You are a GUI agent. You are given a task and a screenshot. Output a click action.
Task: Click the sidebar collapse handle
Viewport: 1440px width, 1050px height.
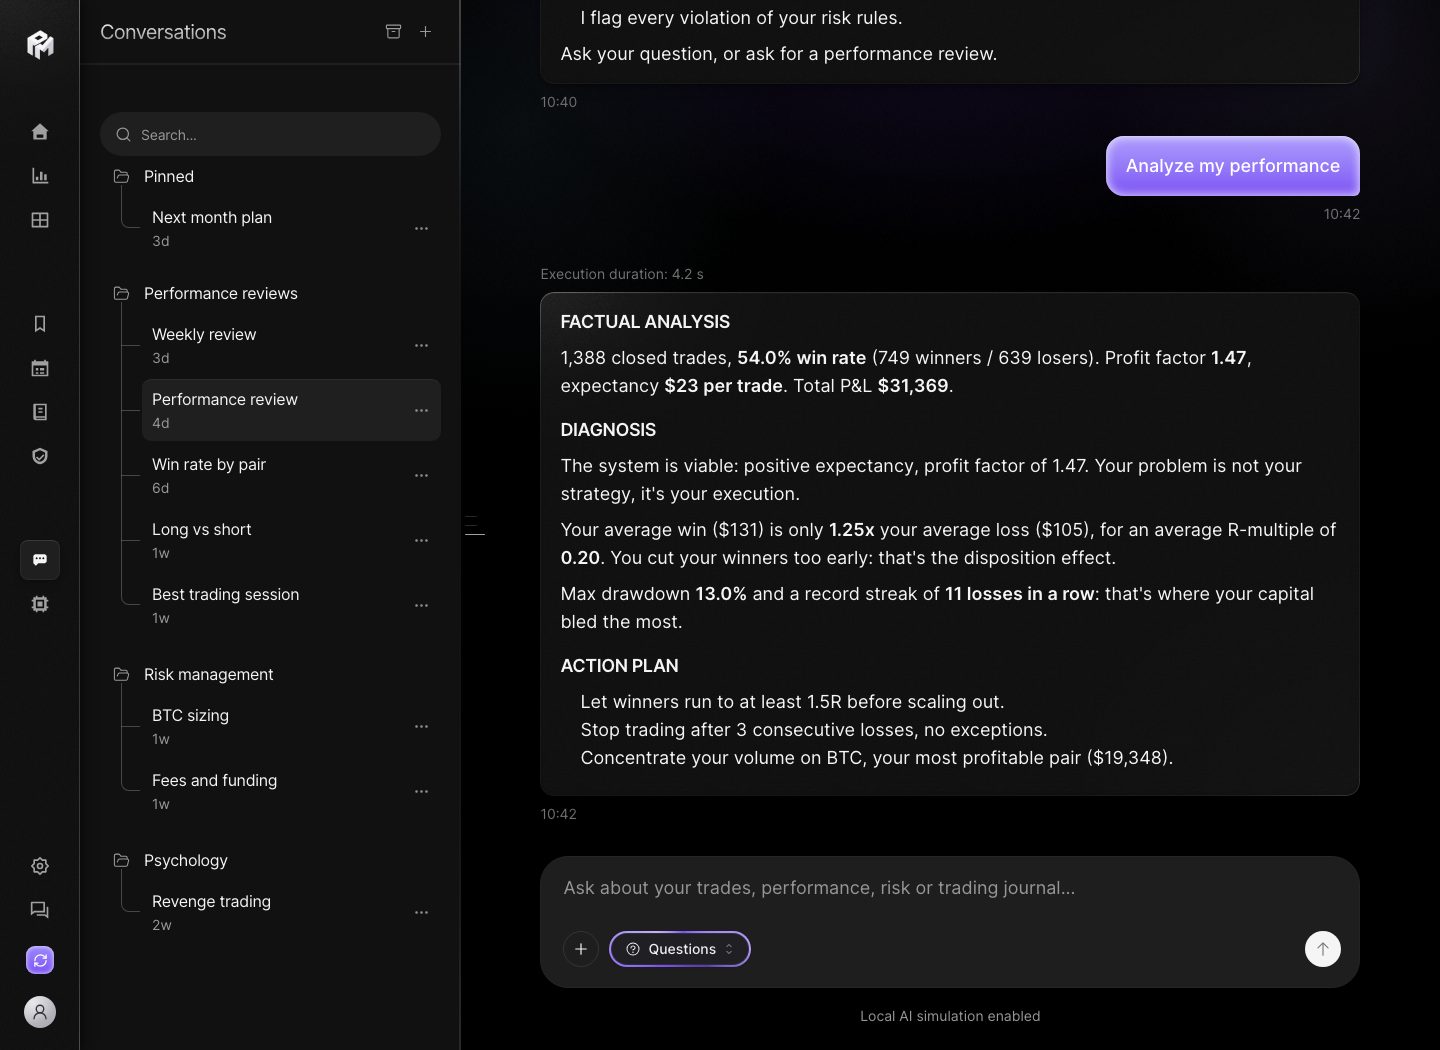[x=474, y=525]
